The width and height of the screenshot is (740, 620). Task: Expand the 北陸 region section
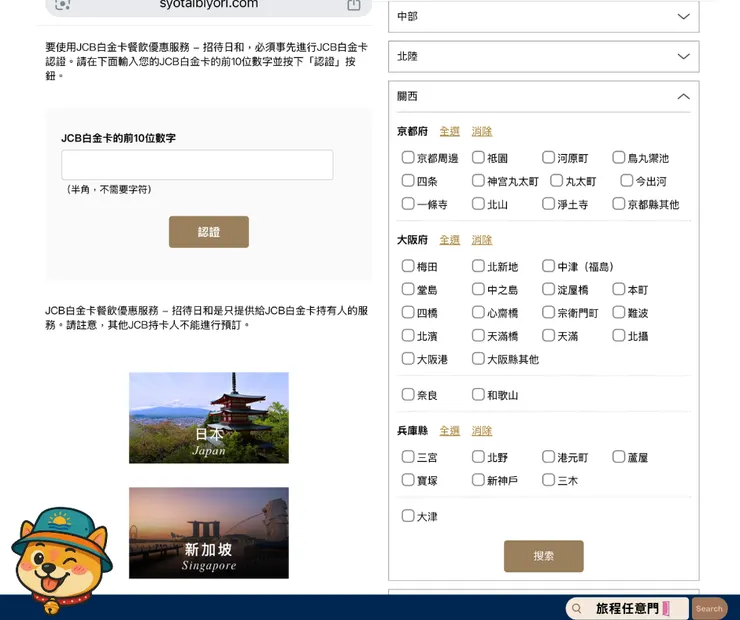[x=544, y=57]
